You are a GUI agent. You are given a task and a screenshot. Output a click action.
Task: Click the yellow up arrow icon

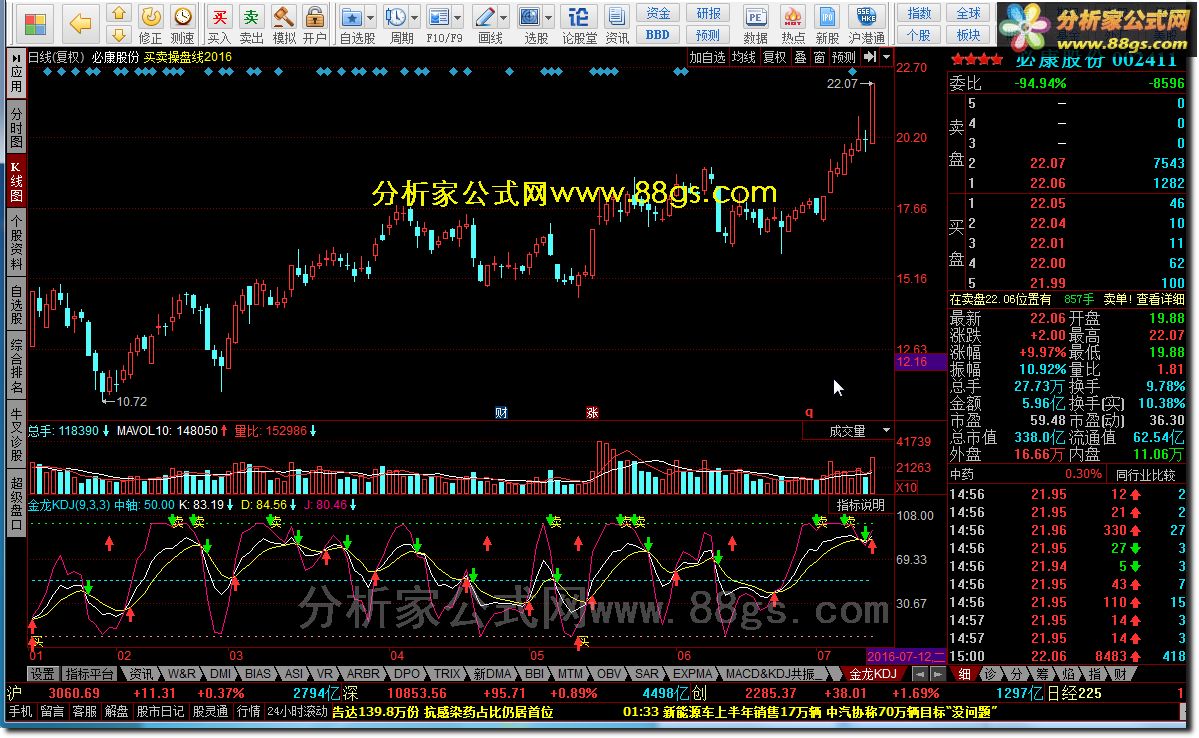pos(119,14)
